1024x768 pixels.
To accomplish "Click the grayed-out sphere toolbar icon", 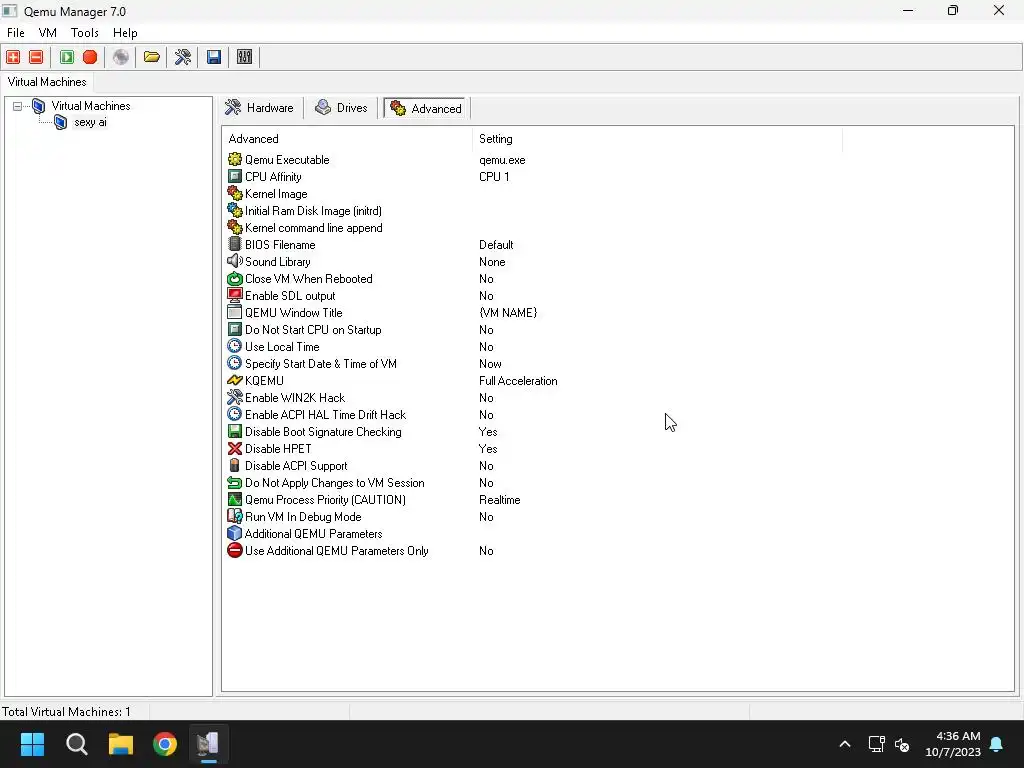I will tap(121, 57).
